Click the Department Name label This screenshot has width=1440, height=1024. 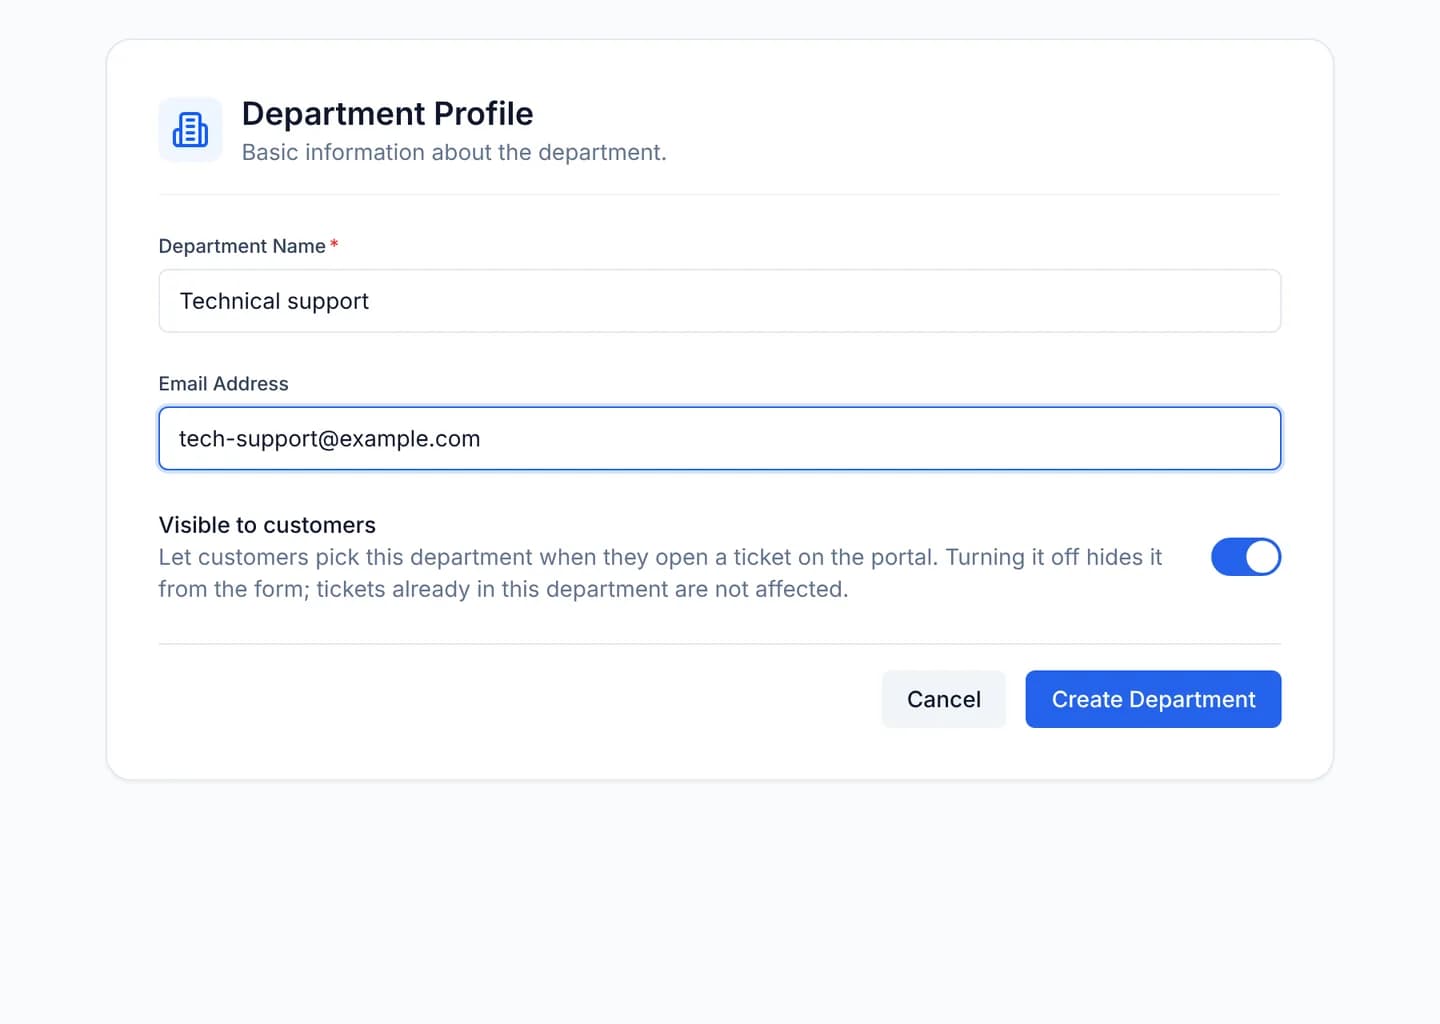coord(242,246)
